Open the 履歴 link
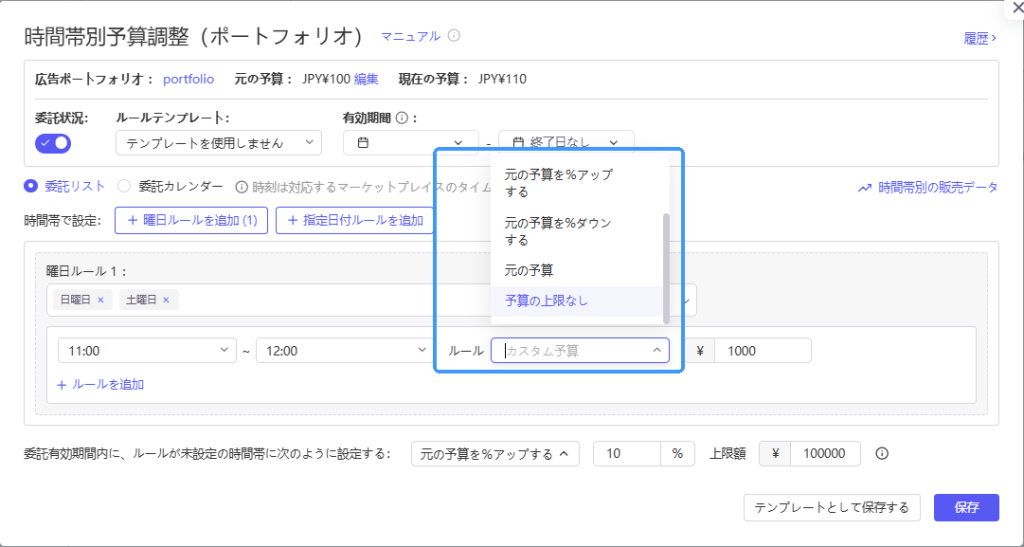The width and height of the screenshot is (1024, 547). (x=980, y=39)
